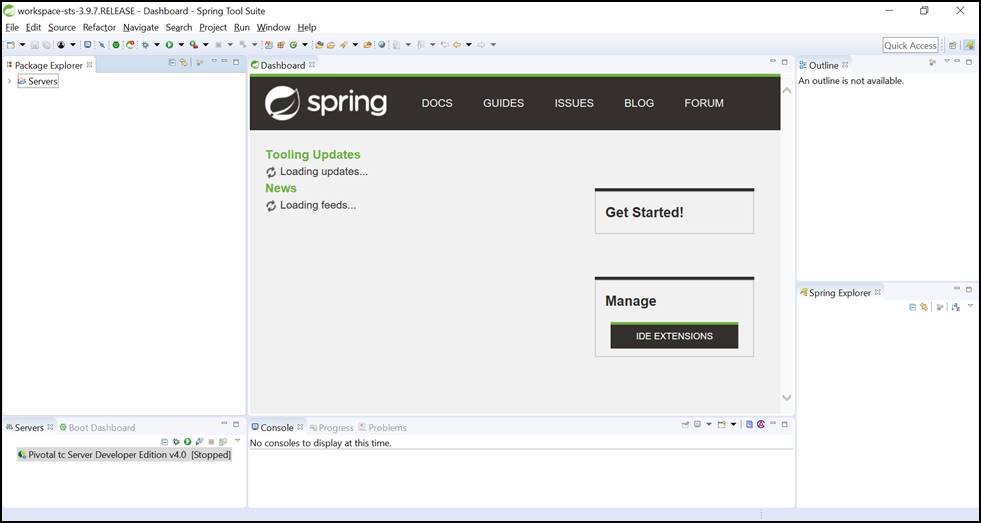Open the Source menu
The width and height of the screenshot is (981, 523).
tap(62, 28)
